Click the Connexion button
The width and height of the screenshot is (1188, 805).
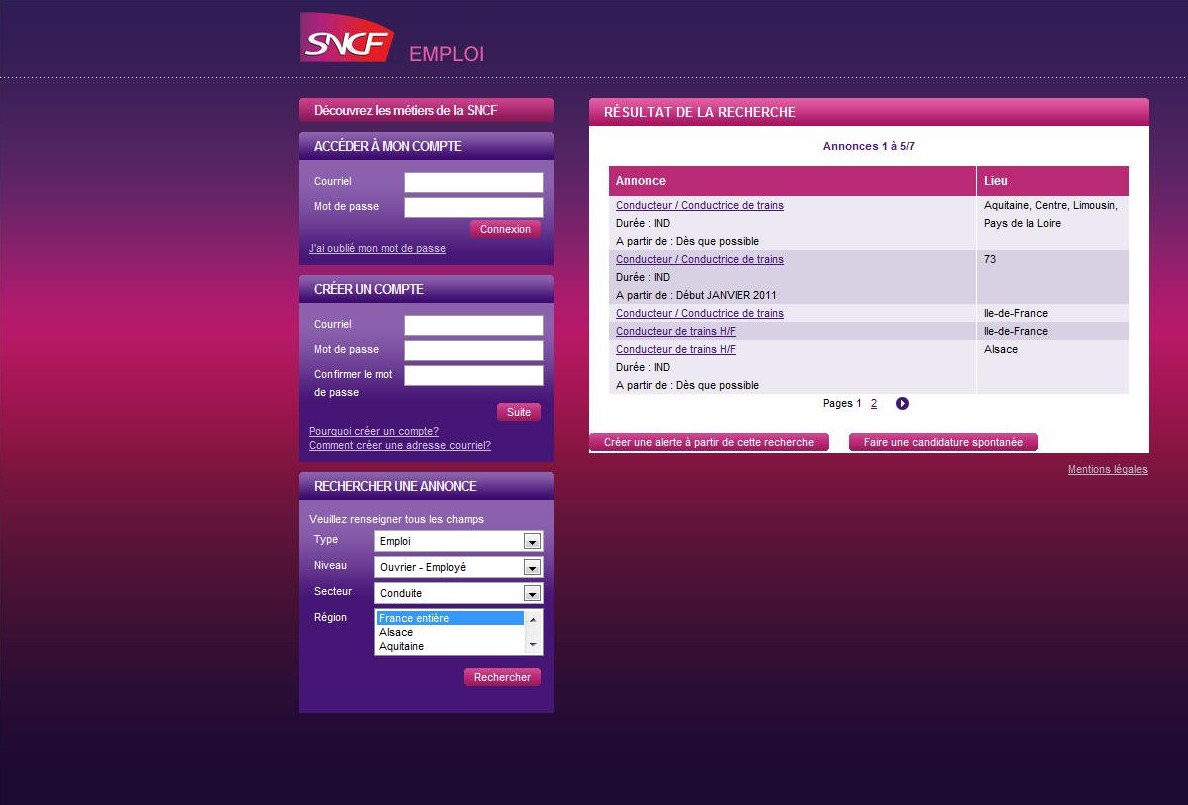coord(505,229)
